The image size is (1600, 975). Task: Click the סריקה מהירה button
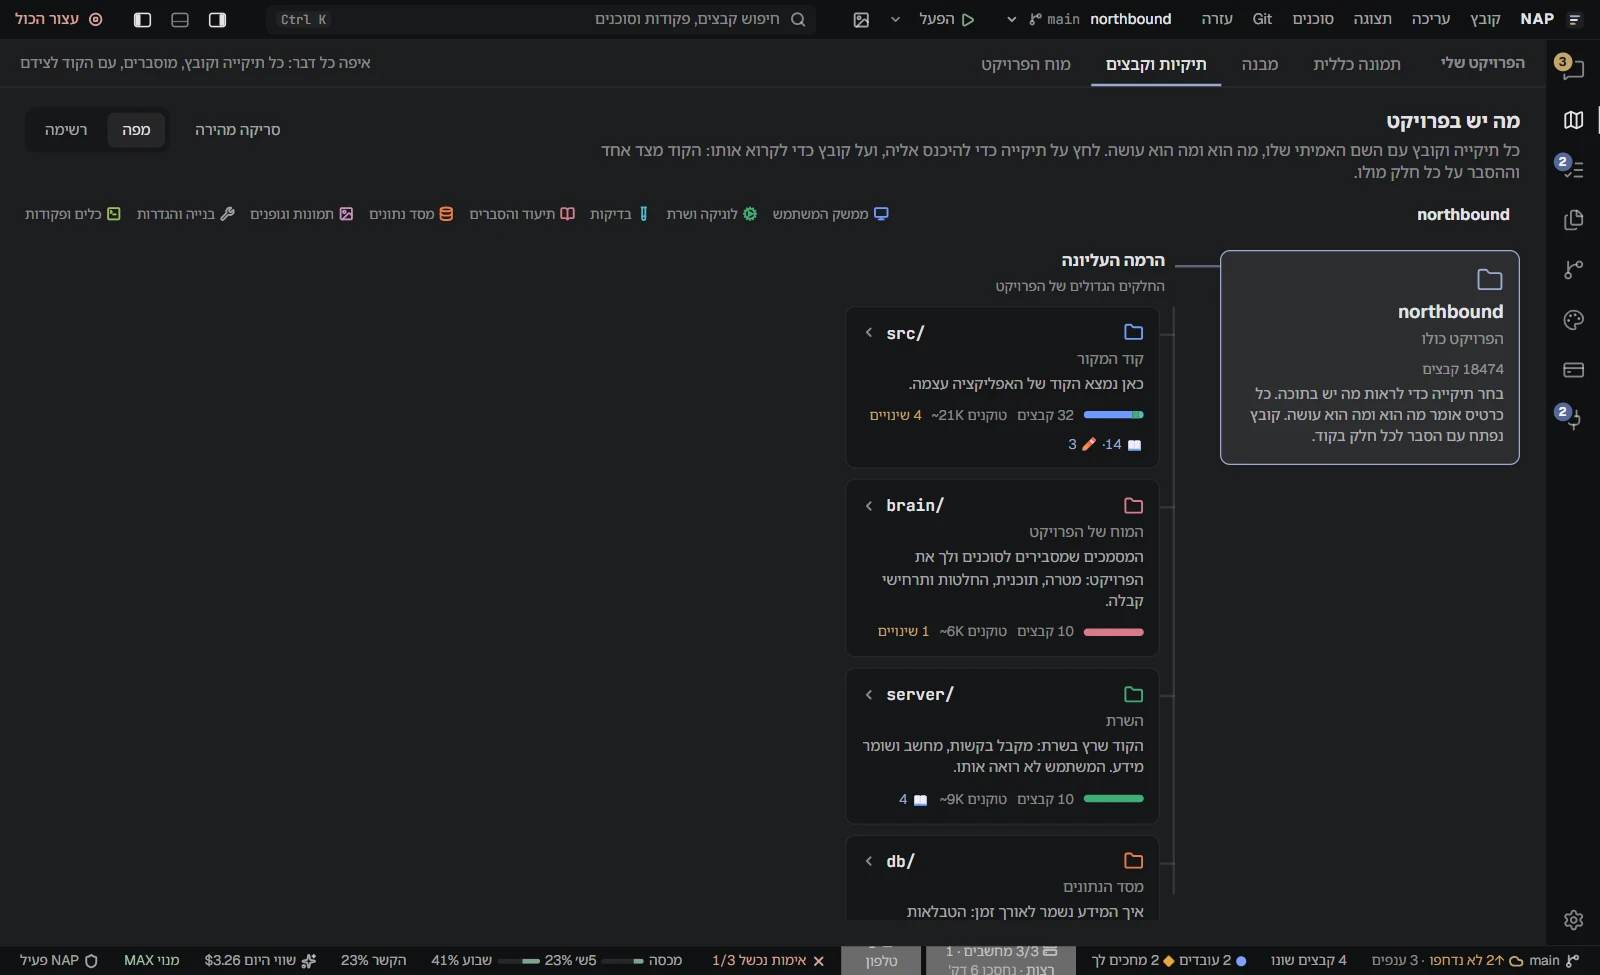tap(237, 130)
